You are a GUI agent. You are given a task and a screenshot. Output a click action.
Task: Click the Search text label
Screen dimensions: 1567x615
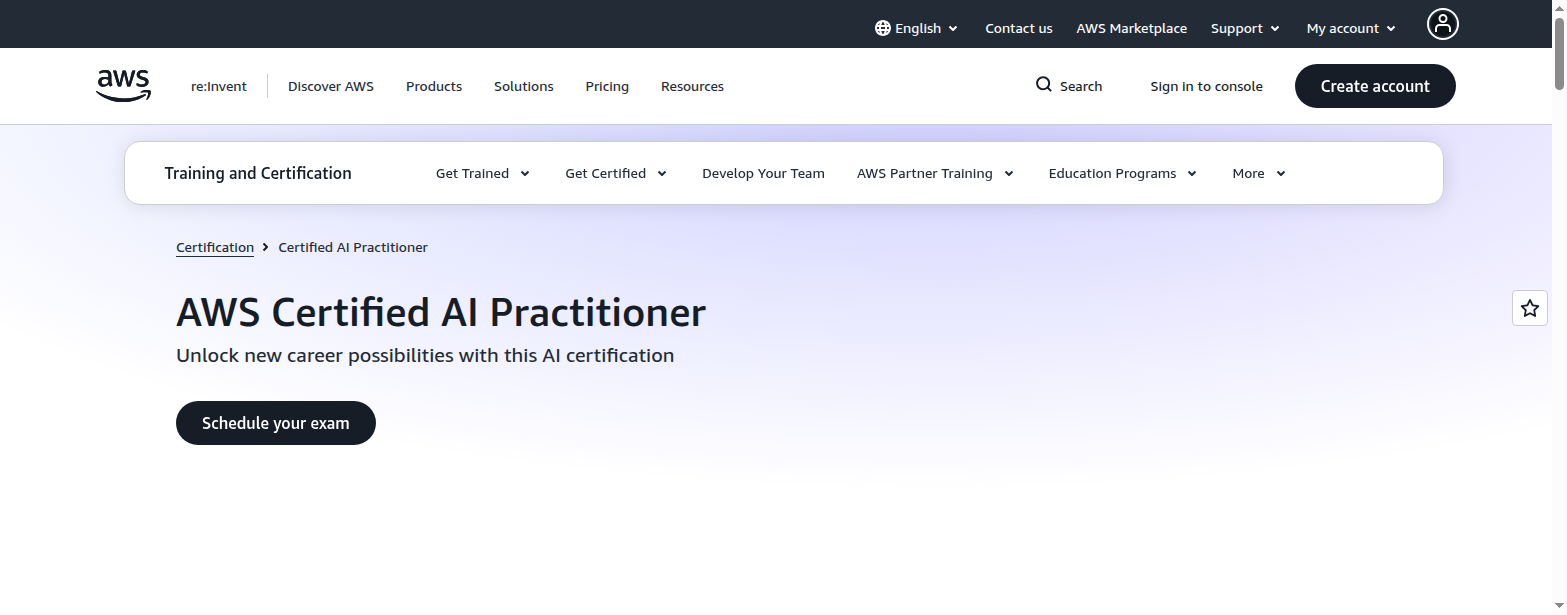1081,86
